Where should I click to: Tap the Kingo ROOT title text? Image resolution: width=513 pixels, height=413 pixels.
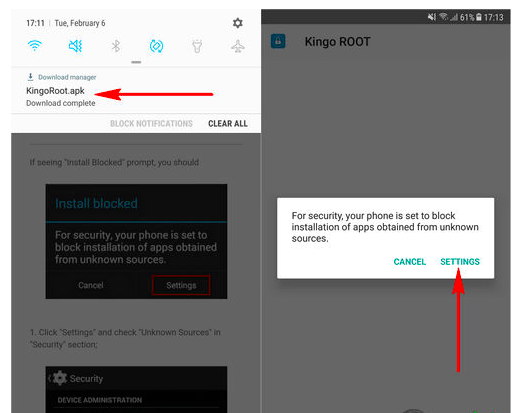[x=337, y=42]
